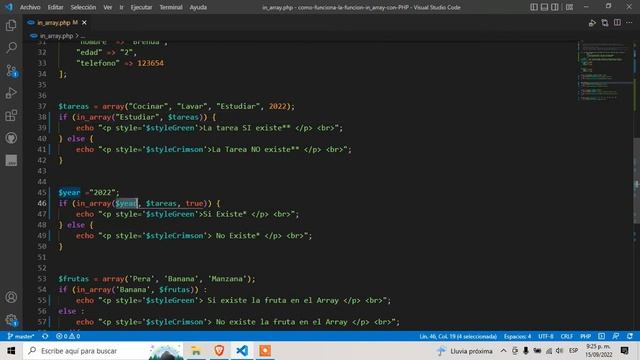This screenshot has width=640, height=360.
Task: Open the Accounts menu icon
Action: (11, 297)
